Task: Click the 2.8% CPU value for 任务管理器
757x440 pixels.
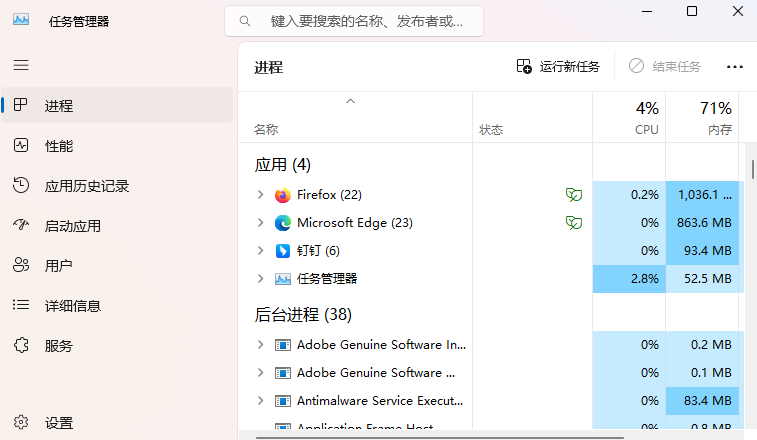Action: pyautogui.click(x=629, y=279)
